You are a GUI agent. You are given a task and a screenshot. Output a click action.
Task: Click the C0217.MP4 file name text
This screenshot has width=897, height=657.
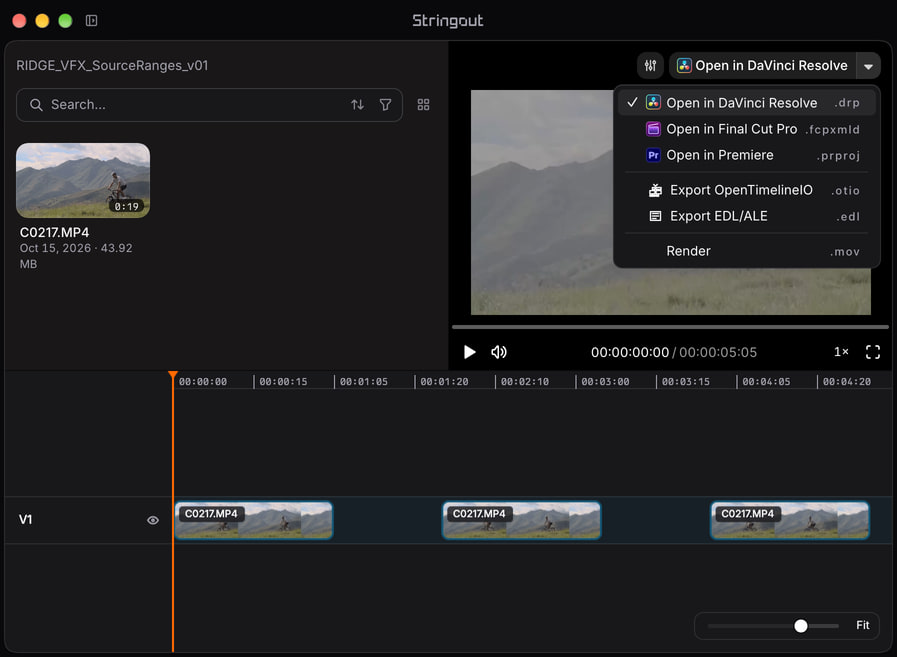pyautogui.click(x=54, y=232)
